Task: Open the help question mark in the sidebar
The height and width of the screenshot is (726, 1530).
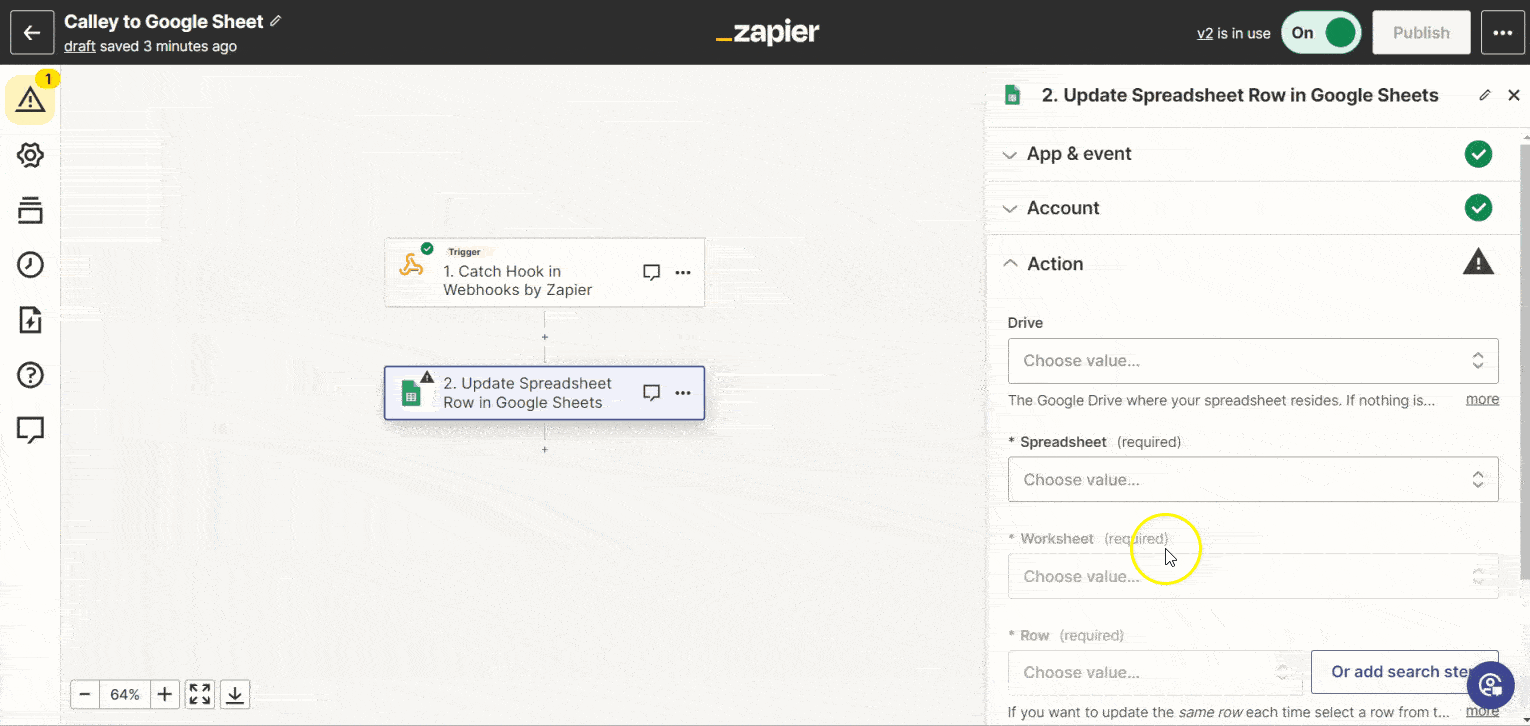Action: click(30, 375)
